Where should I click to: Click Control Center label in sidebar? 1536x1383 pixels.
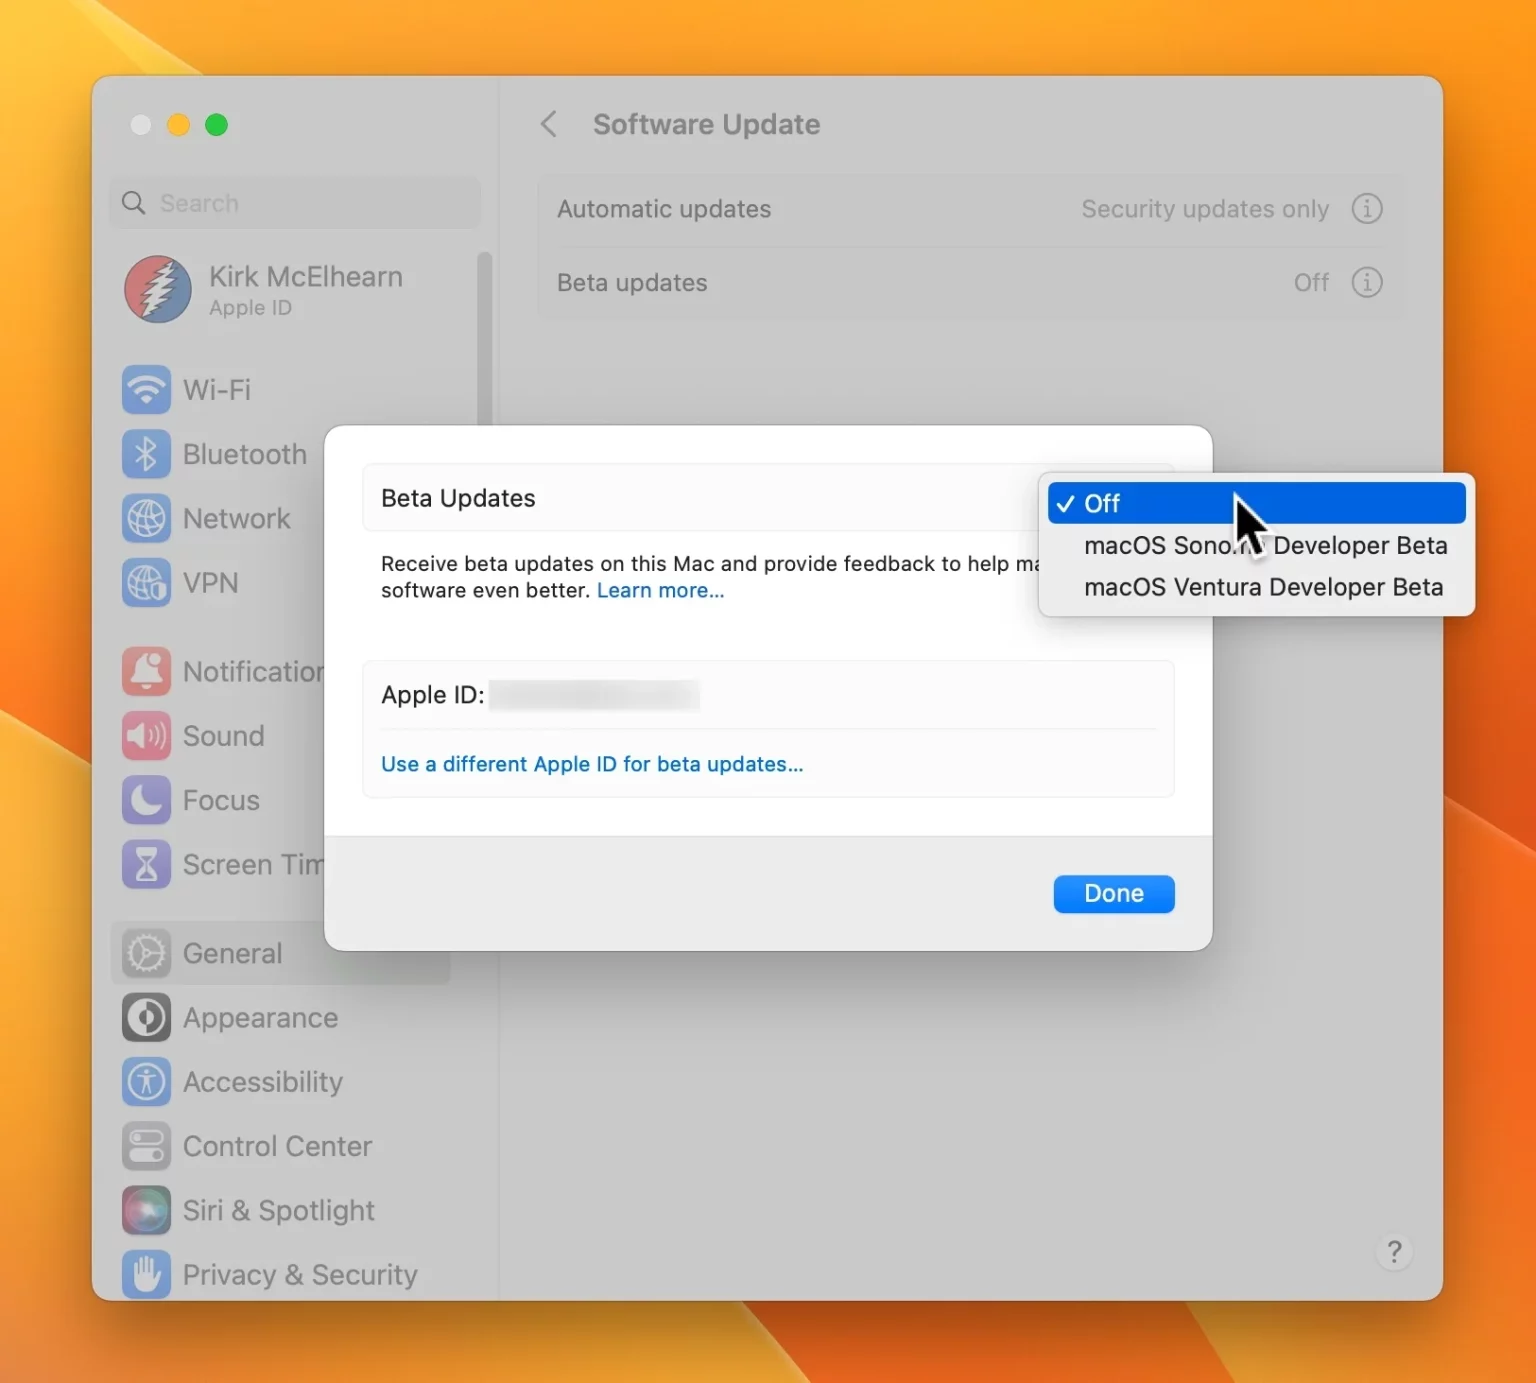pyautogui.click(x=278, y=1147)
